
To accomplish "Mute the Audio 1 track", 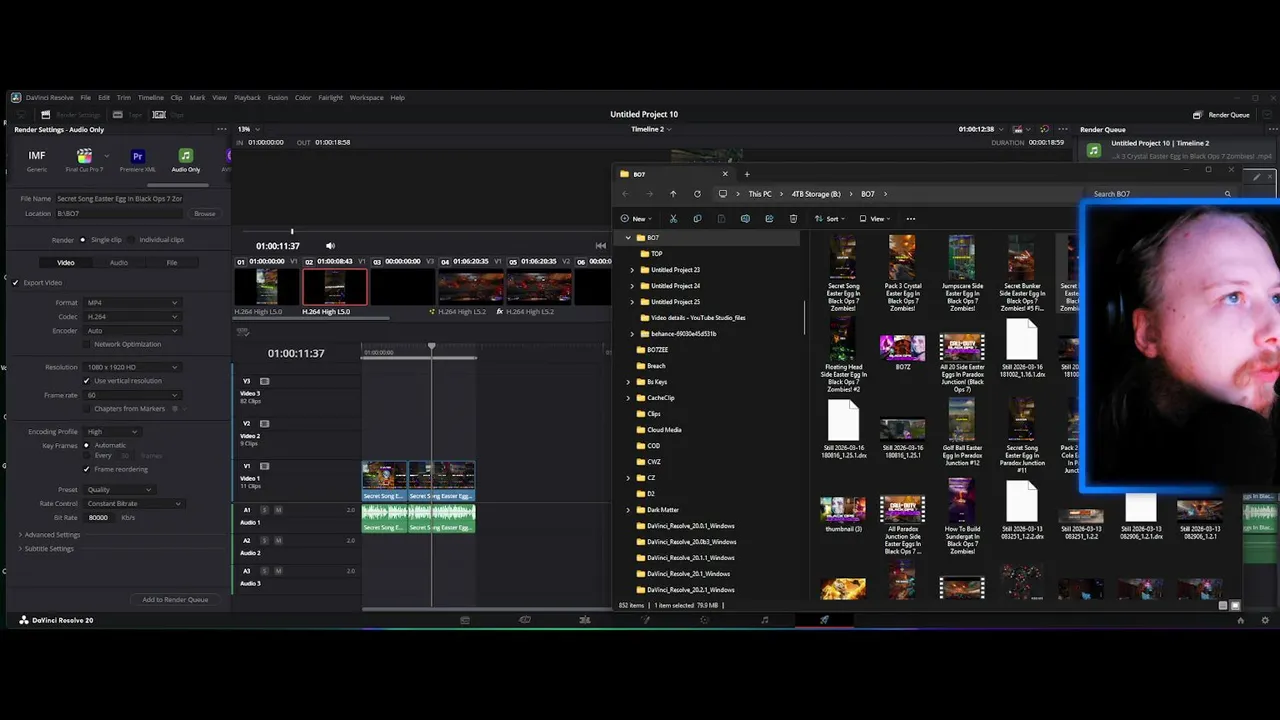I will pos(278,510).
